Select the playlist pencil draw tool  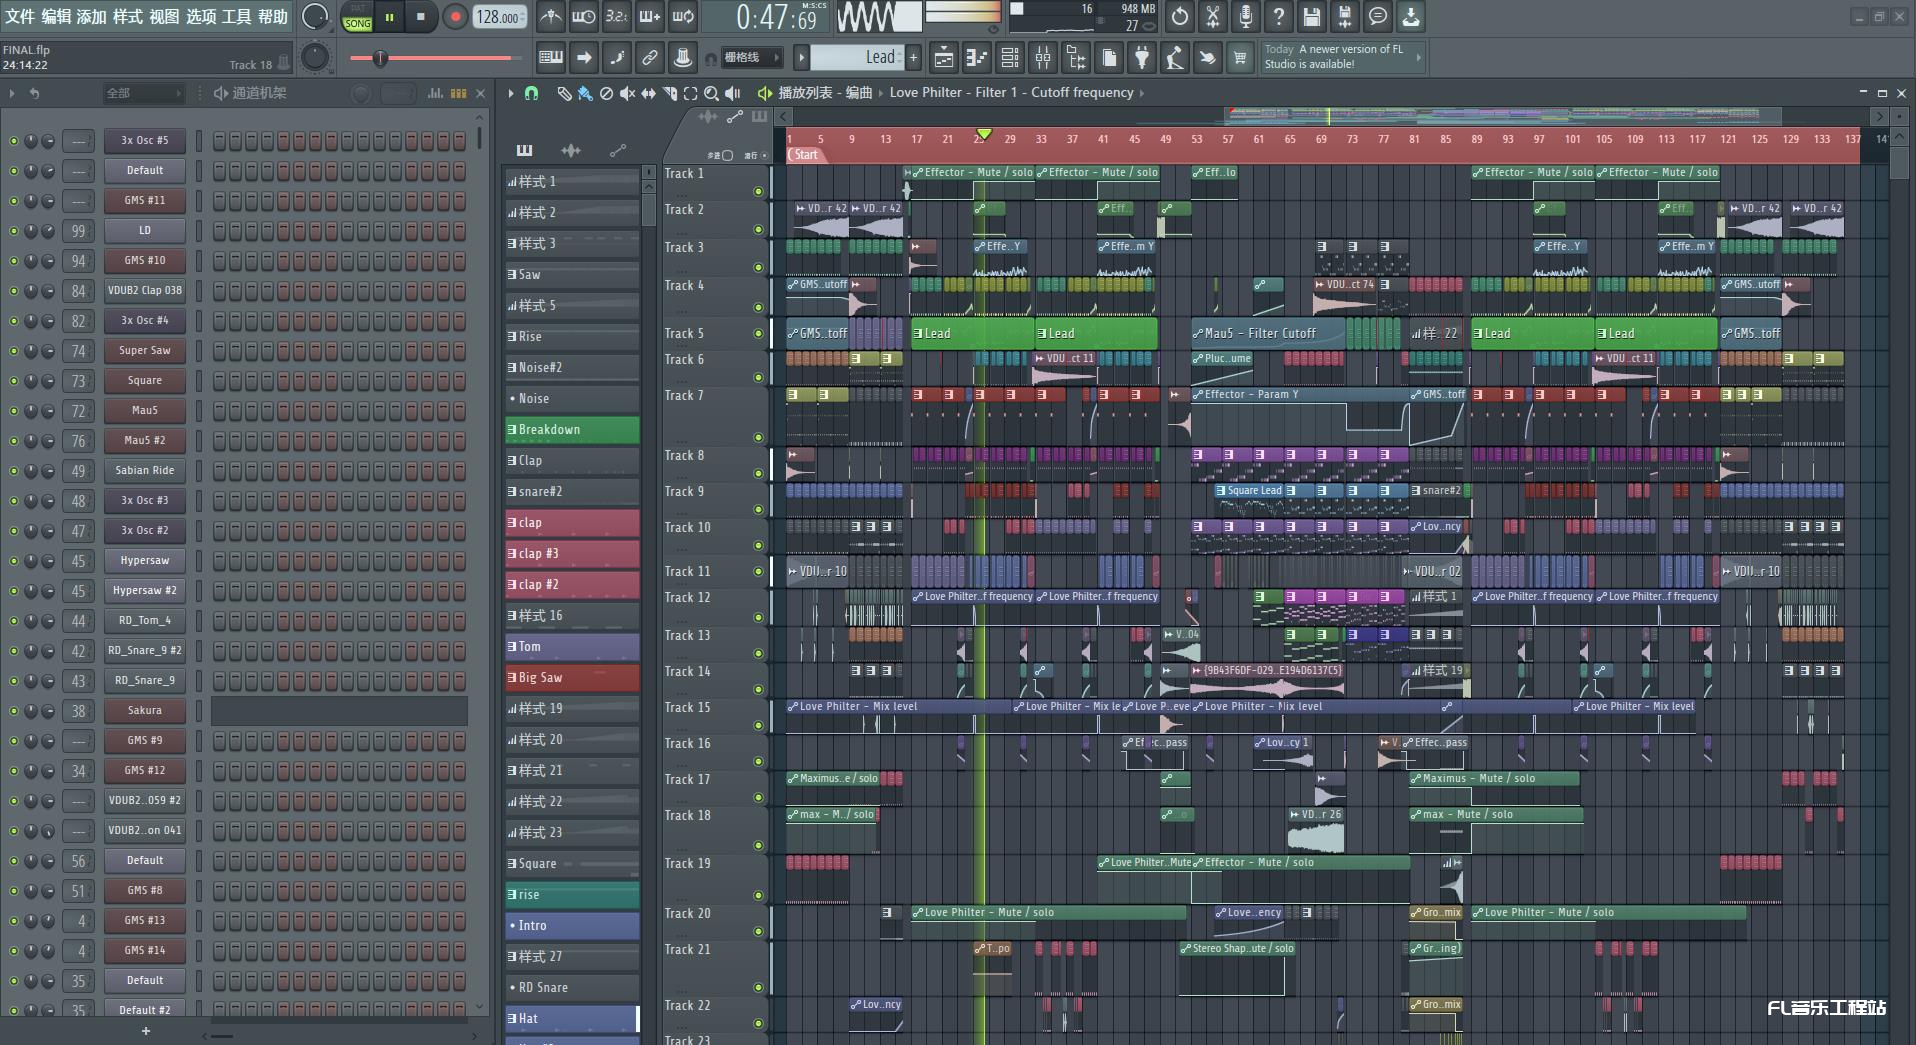point(564,93)
